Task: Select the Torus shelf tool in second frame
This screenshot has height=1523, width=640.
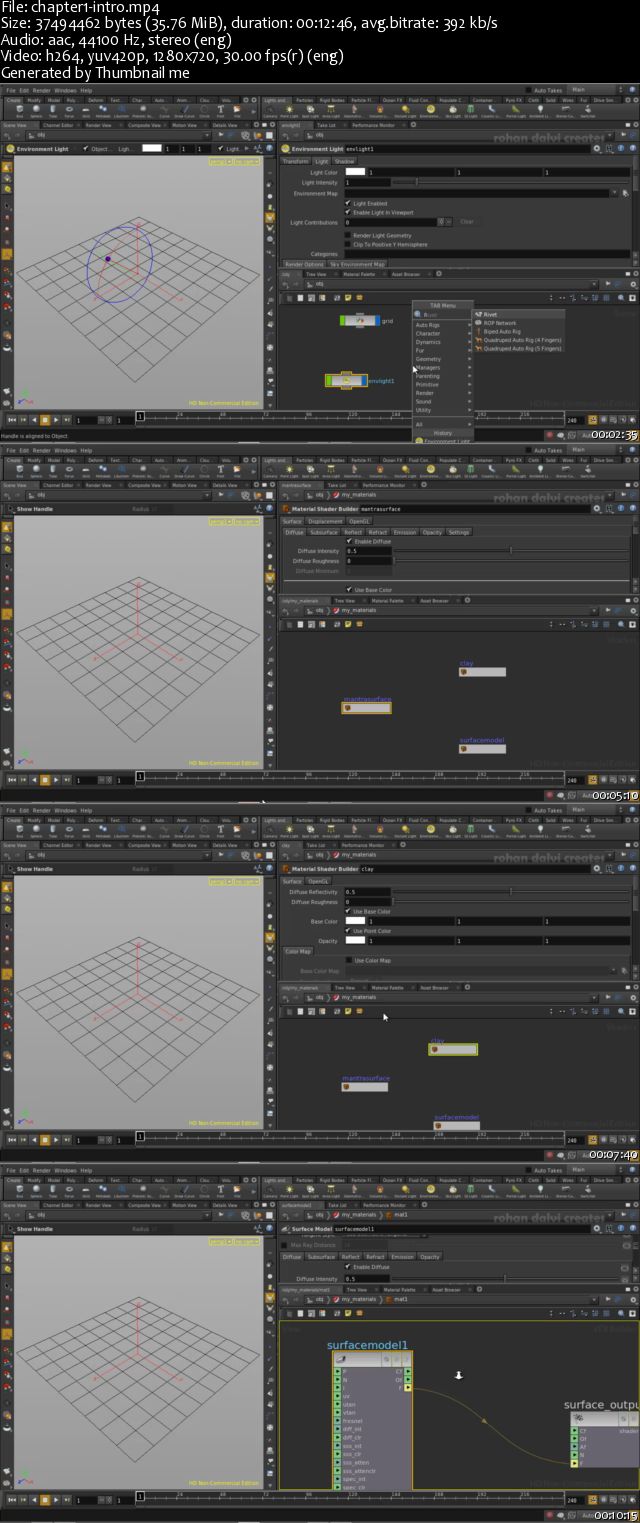Action: coord(70,470)
